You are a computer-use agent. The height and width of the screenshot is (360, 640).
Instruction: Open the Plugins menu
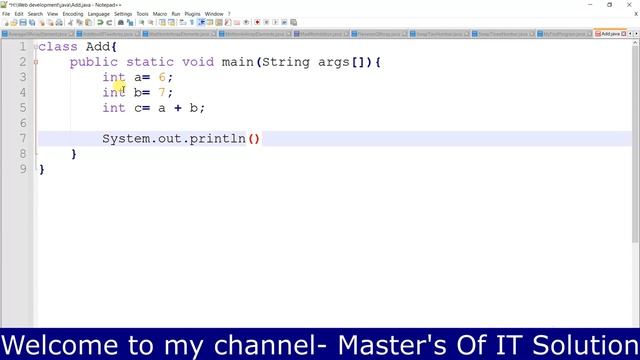pyautogui.click(x=192, y=14)
